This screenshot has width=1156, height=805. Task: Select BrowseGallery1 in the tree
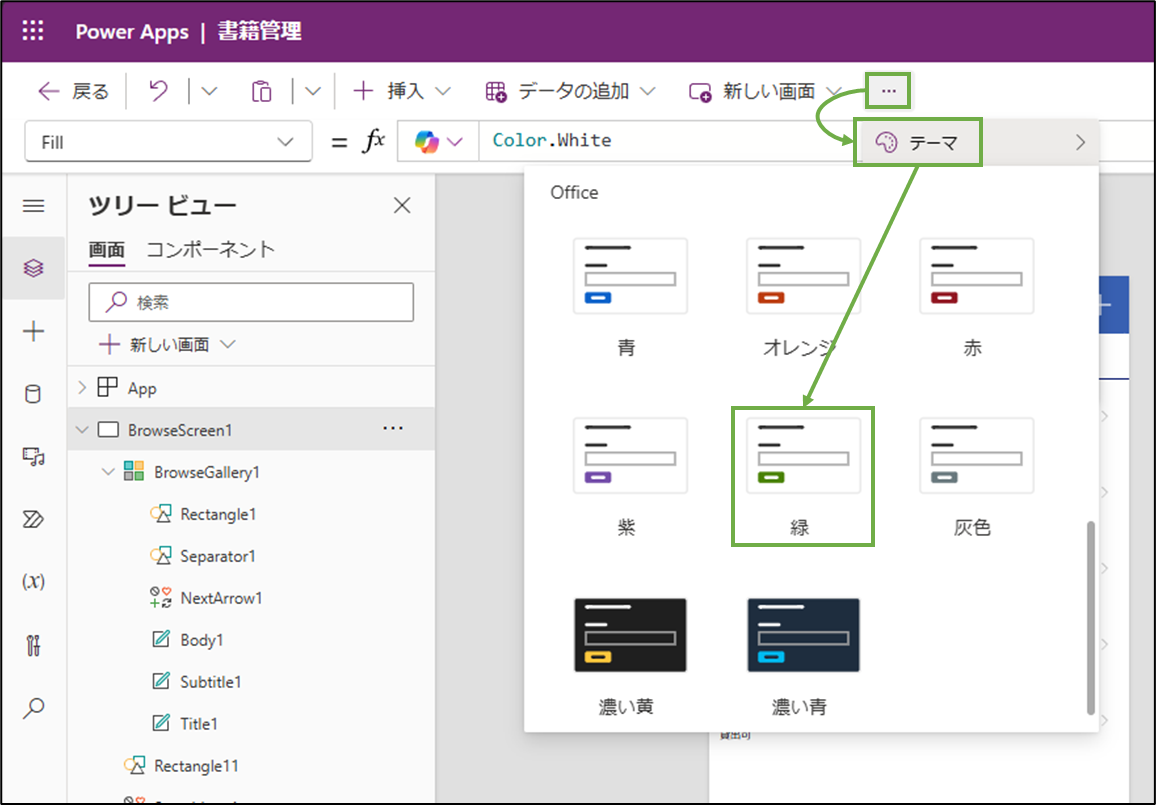tap(206, 472)
